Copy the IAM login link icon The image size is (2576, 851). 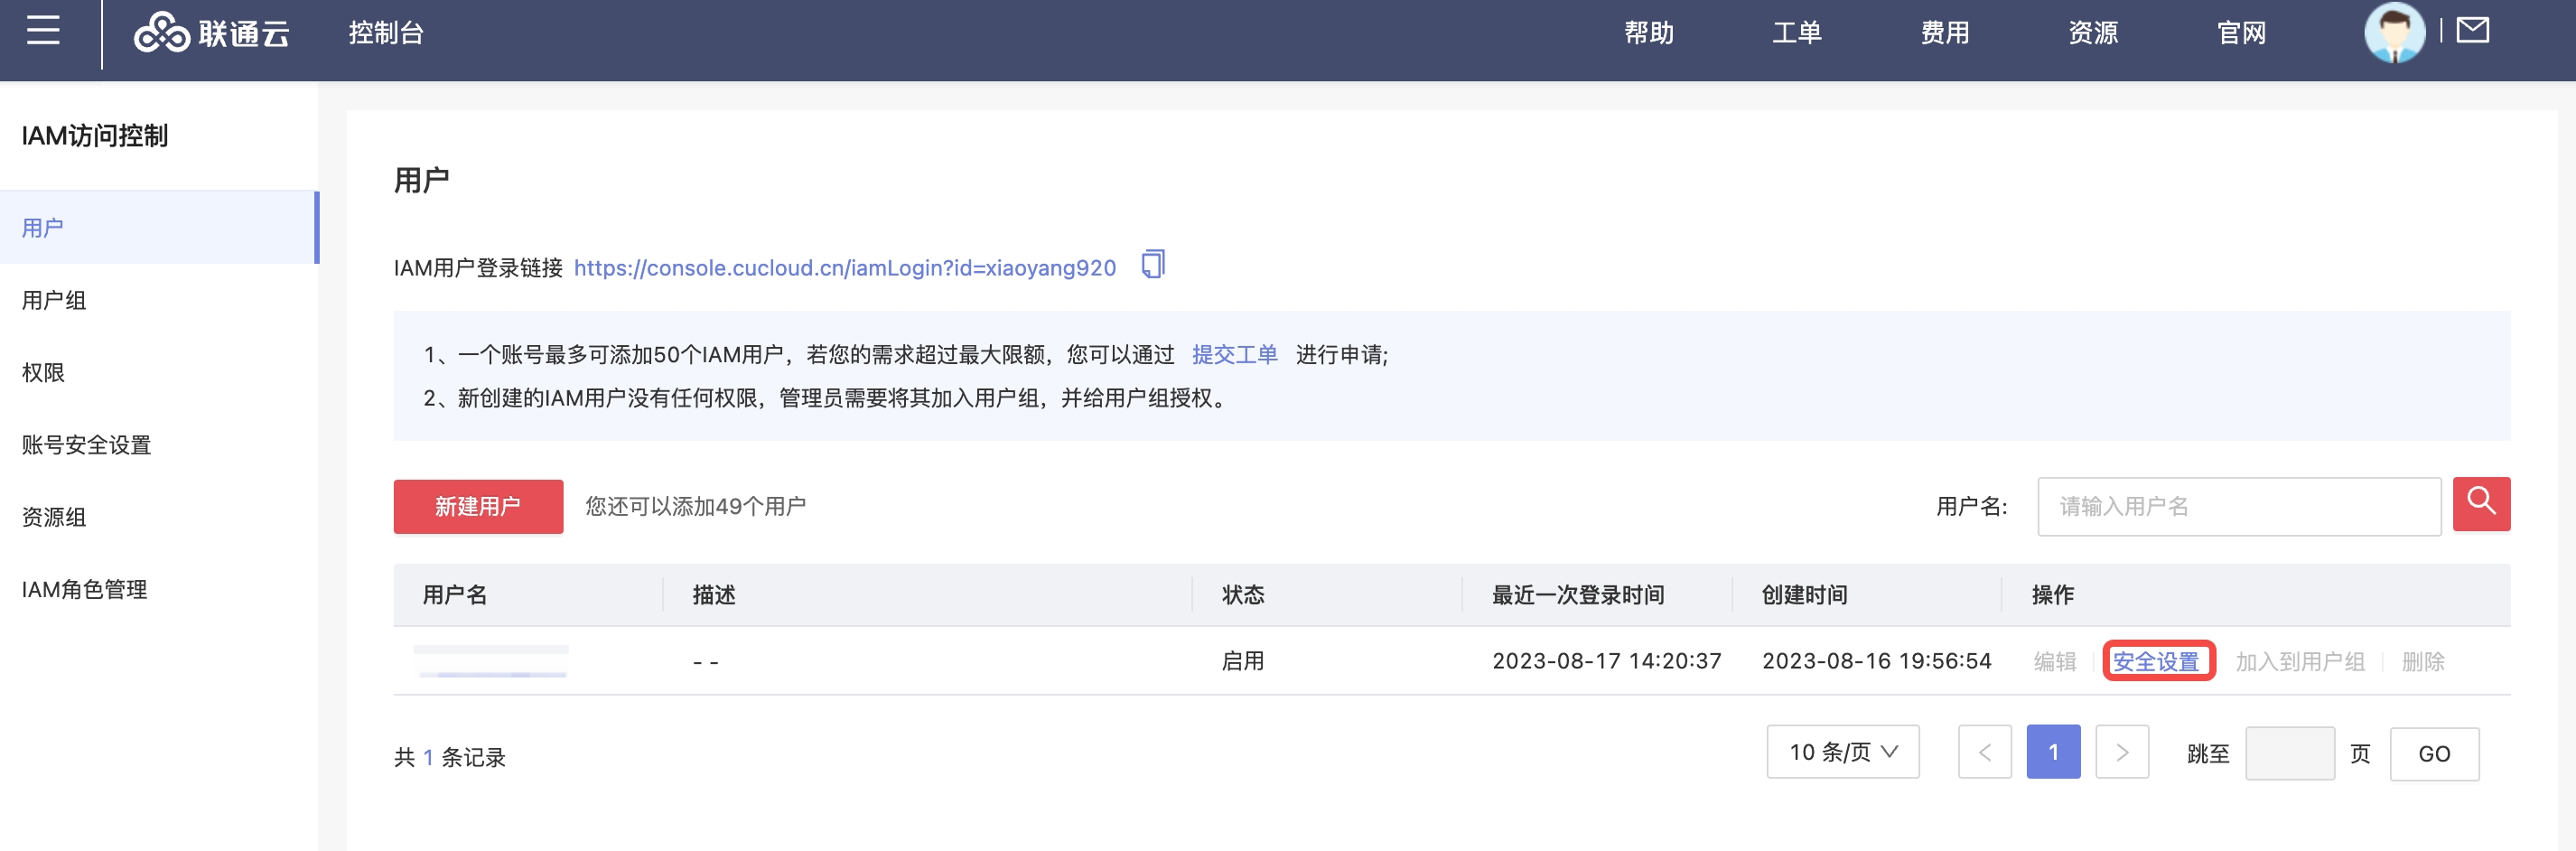[x=1153, y=265]
